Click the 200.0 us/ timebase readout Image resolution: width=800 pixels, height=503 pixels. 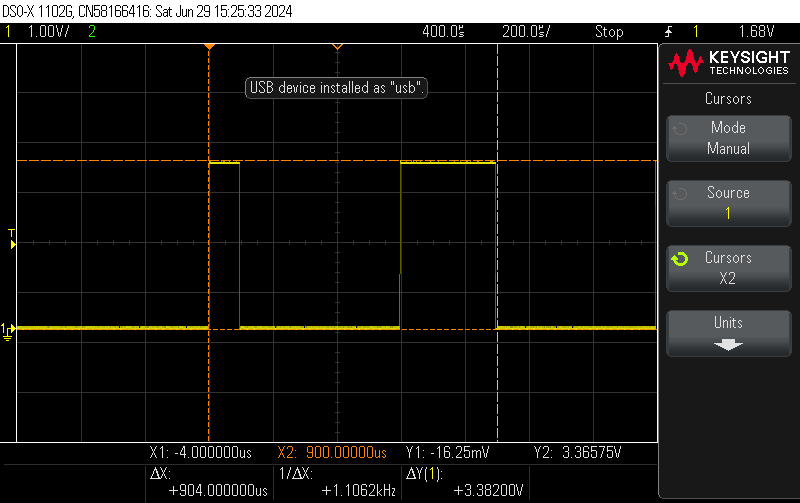[x=526, y=32]
